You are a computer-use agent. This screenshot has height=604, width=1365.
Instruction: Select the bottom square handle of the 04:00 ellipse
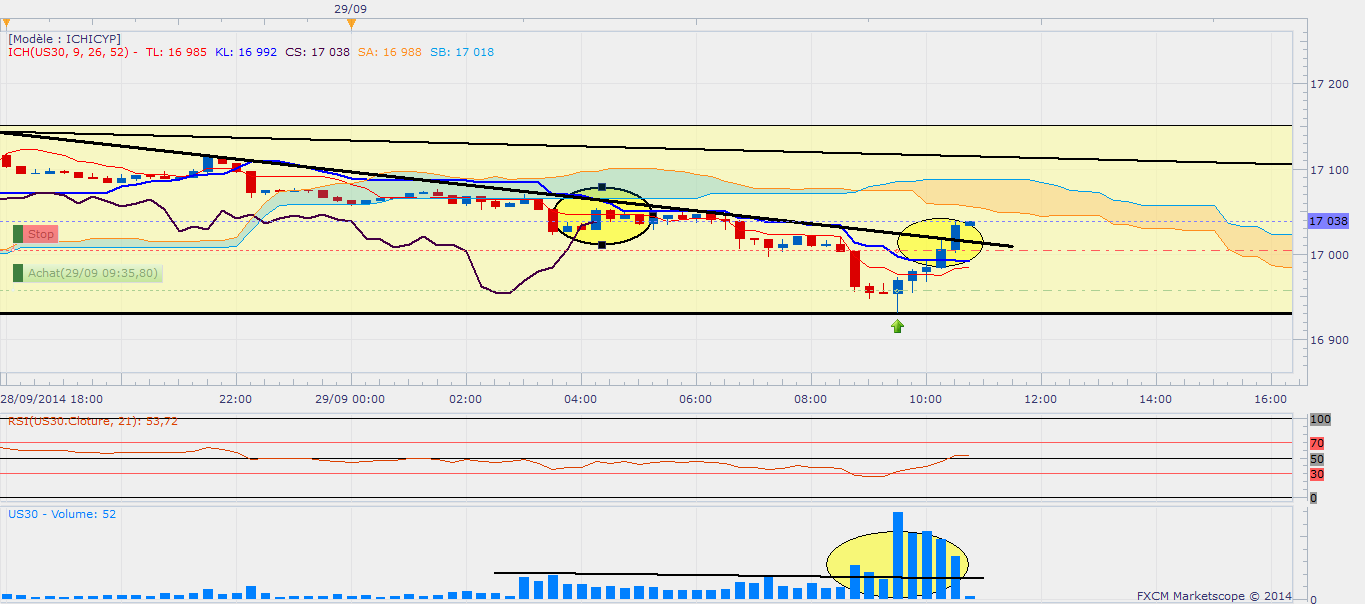pyautogui.click(x=602, y=245)
